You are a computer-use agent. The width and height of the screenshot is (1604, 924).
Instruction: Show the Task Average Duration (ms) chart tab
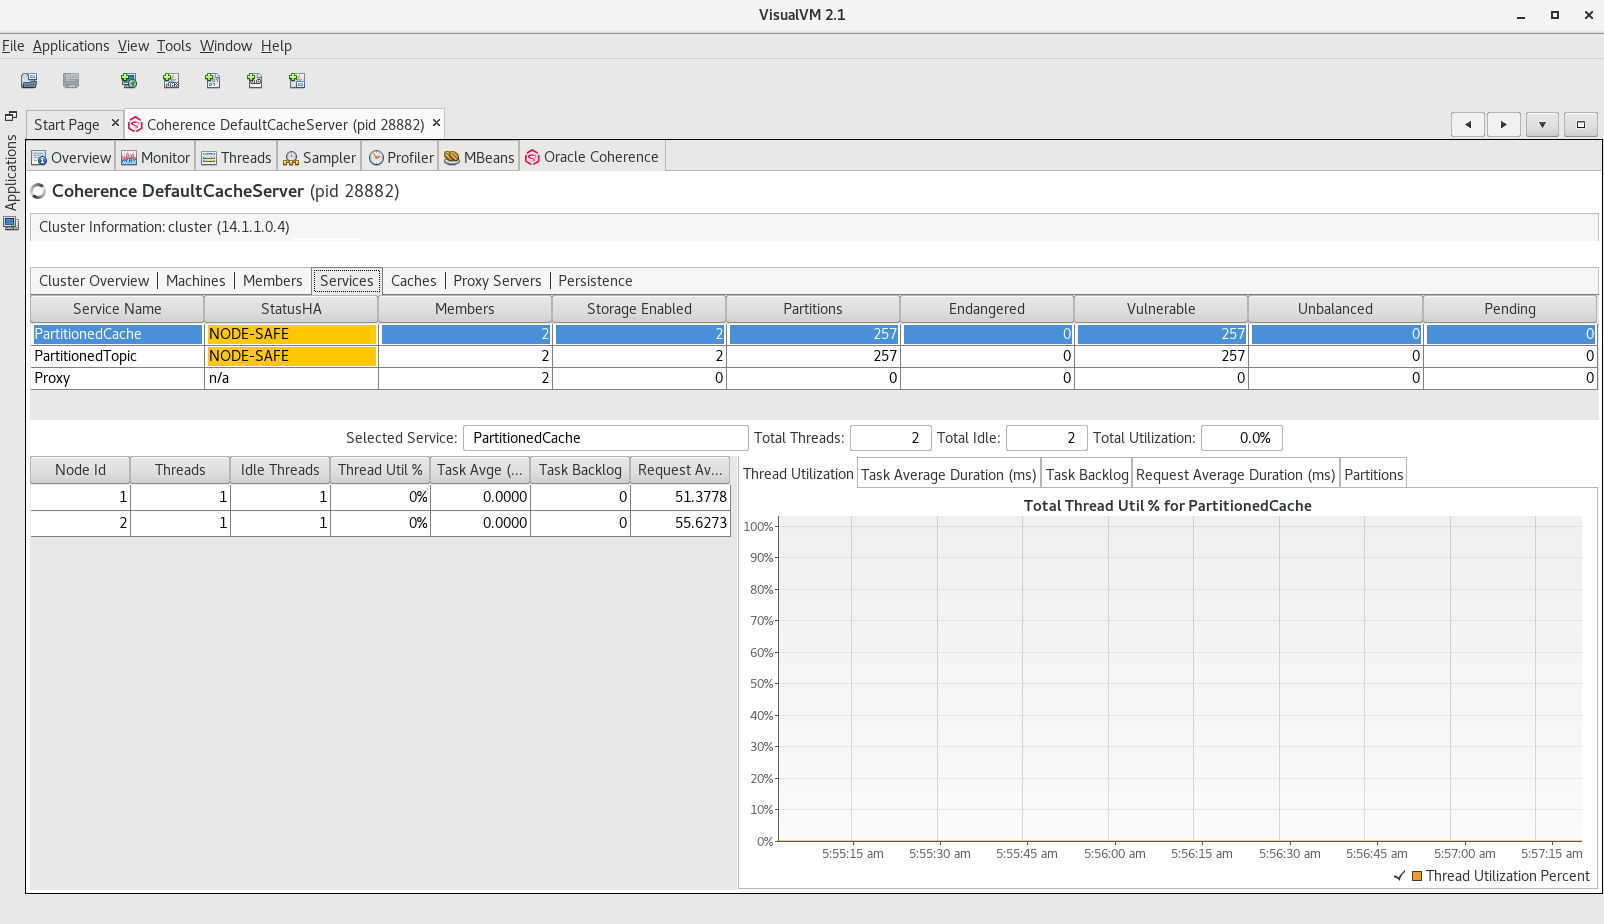click(949, 475)
